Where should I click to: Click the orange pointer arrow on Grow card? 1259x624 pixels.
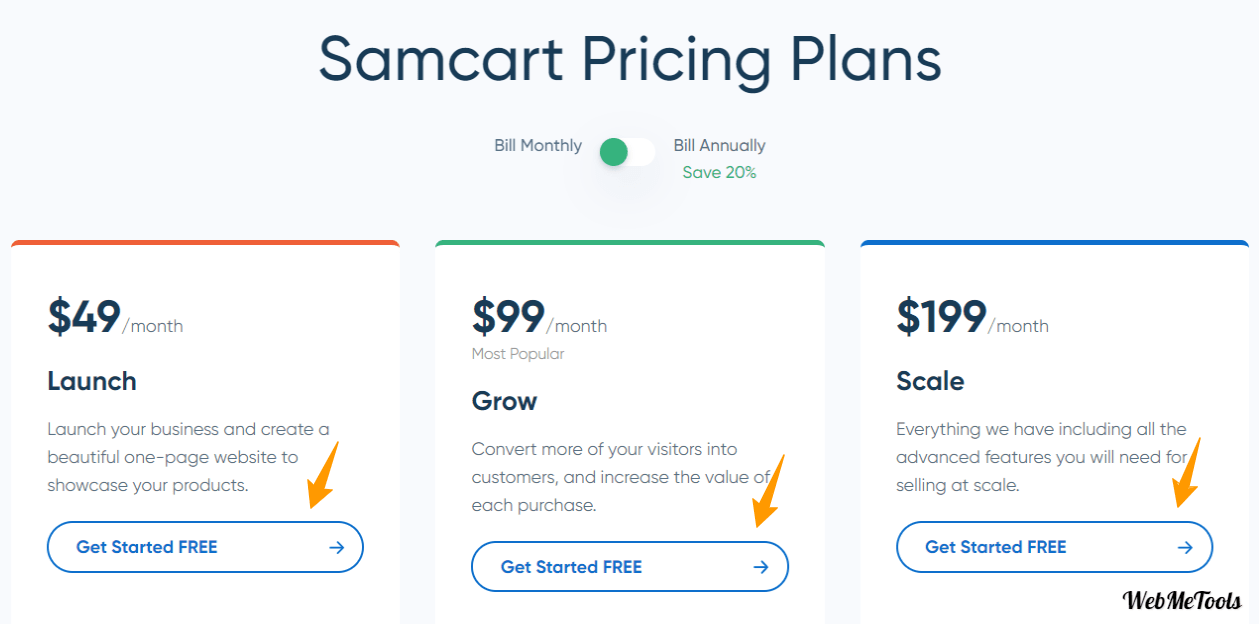pyautogui.click(x=769, y=491)
